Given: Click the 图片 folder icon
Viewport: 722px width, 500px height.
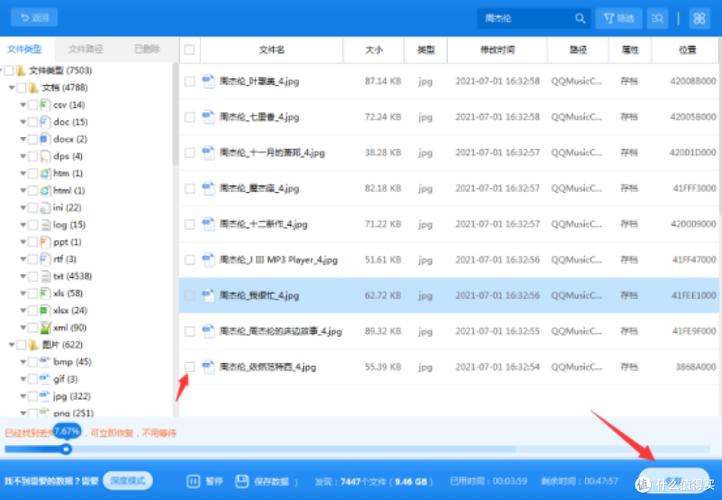Looking at the screenshot, I should pyautogui.click(x=33, y=345).
